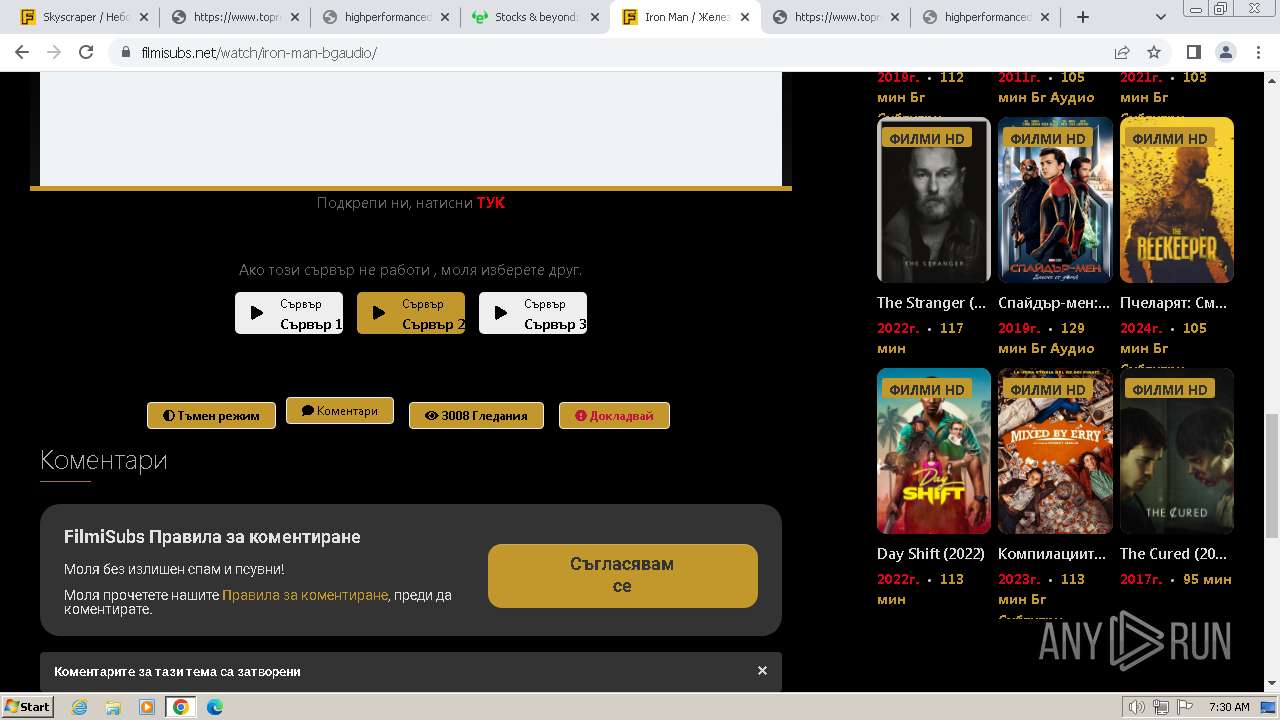Open The Cured movie poster
Screen dimensions: 1280x720
(x=1177, y=451)
